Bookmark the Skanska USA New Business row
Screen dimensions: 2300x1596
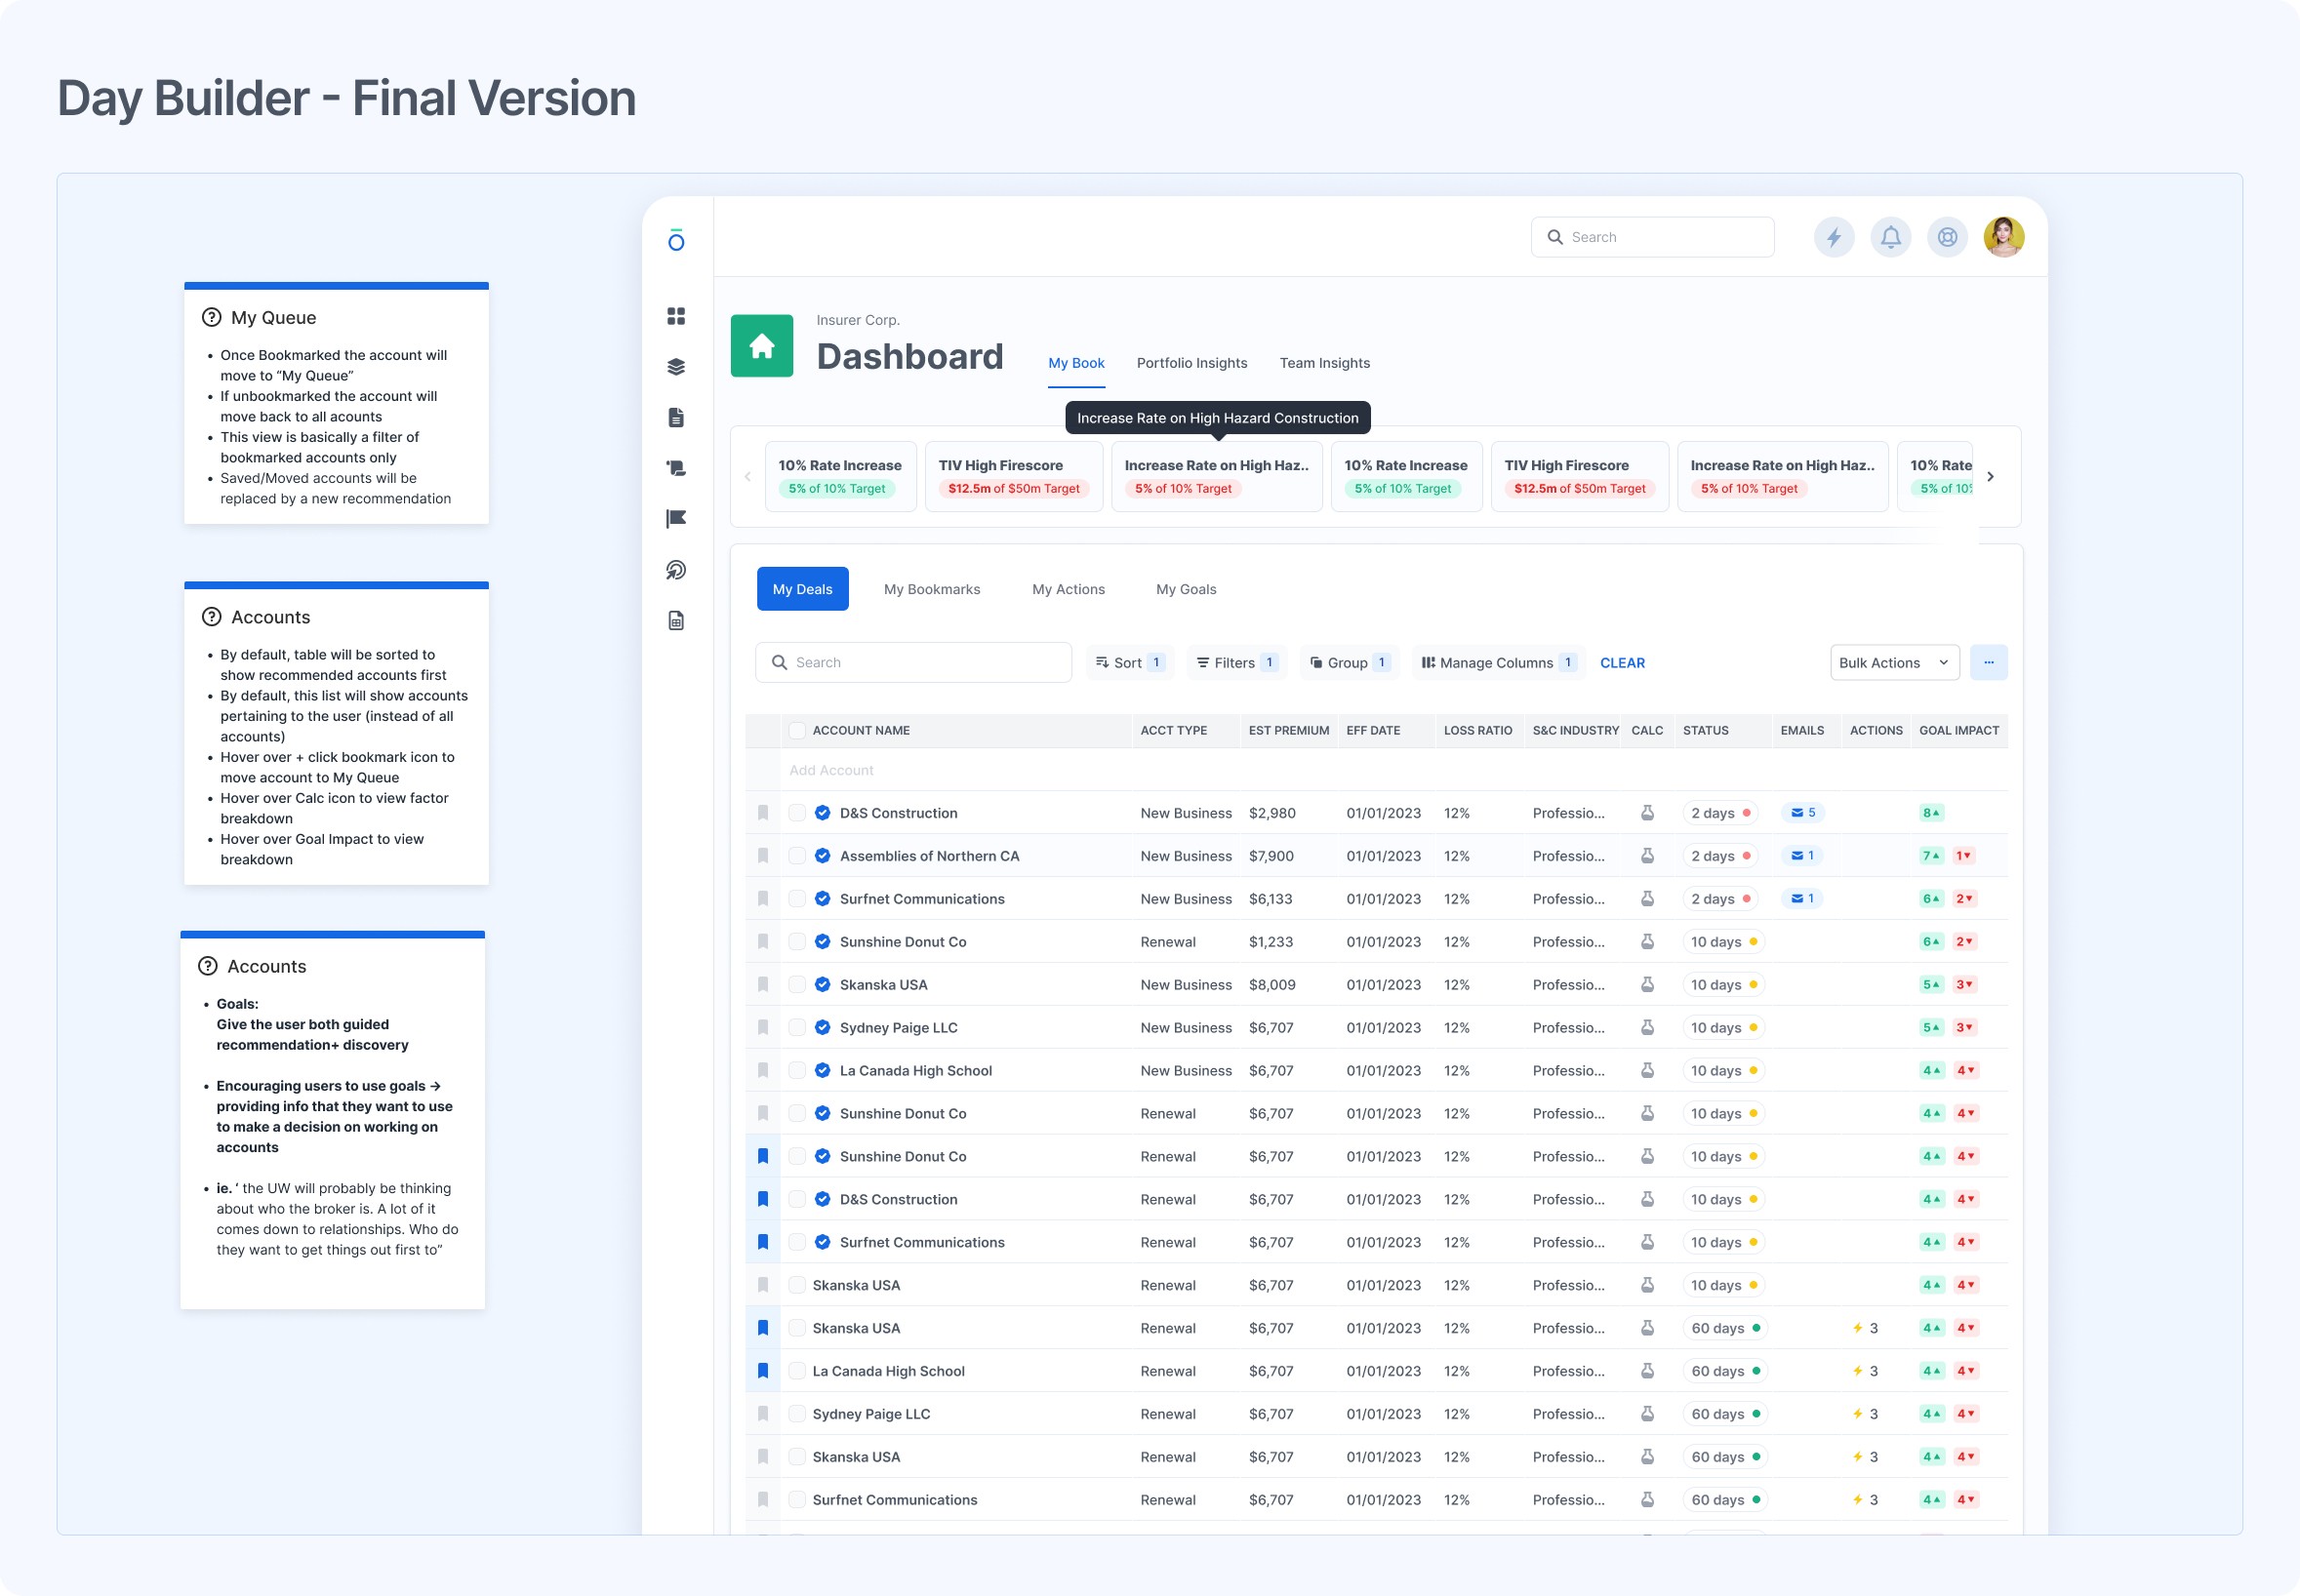pyautogui.click(x=763, y=985)
